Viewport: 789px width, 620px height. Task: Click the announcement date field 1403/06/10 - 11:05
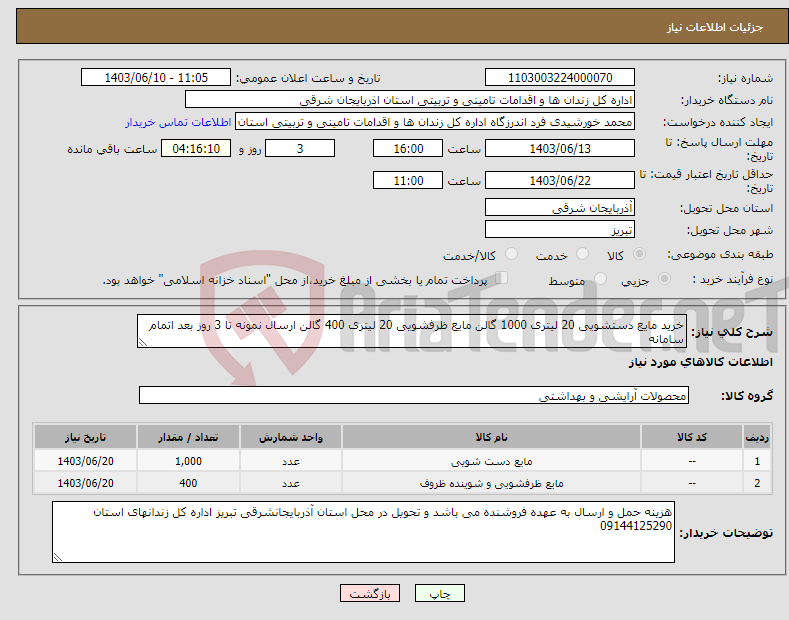[x=156, y=78]
